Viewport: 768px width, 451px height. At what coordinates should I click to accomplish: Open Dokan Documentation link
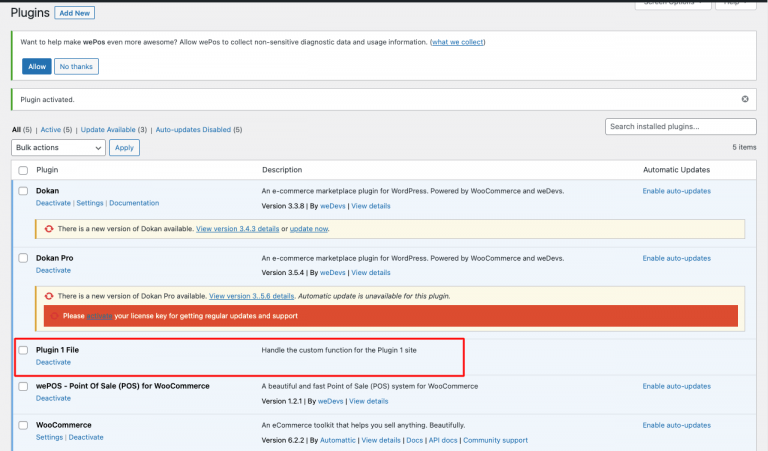click(134, 203)
